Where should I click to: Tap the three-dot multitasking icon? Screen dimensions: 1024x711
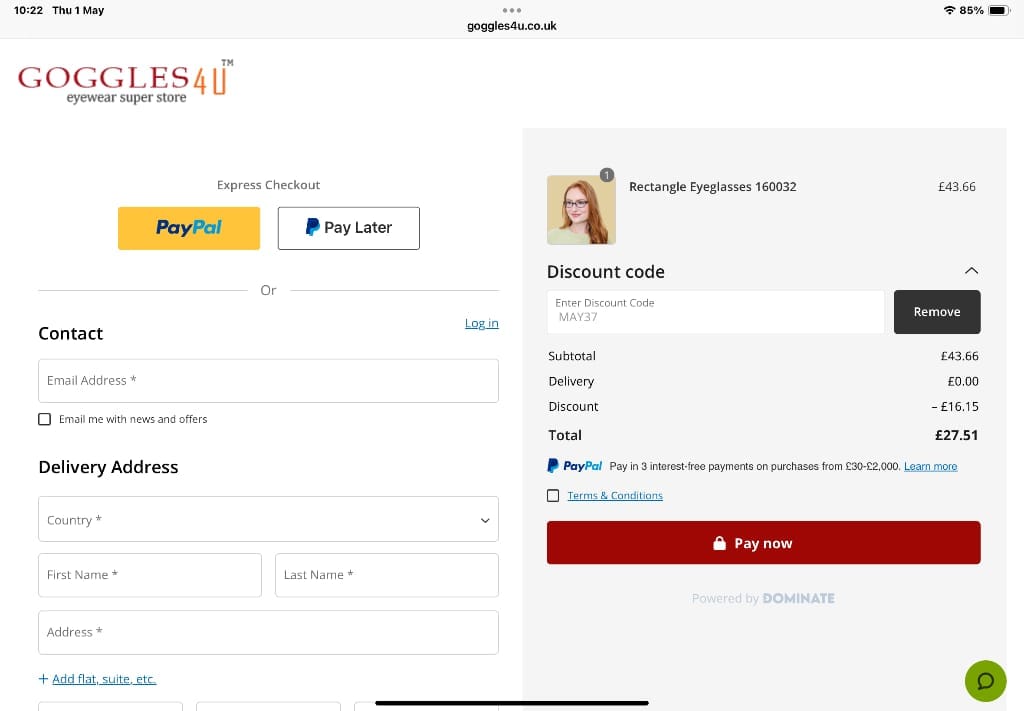[x=511, y=10]
